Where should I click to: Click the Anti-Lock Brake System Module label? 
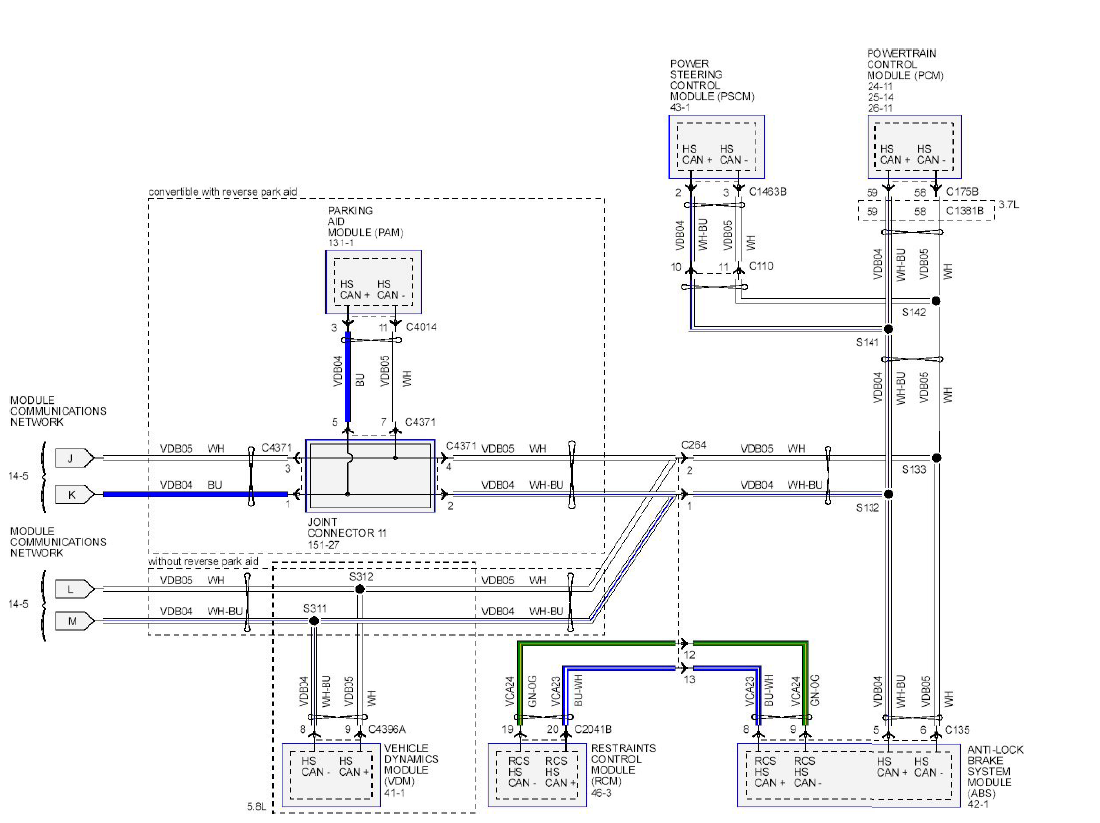click(x=995, y=777)
